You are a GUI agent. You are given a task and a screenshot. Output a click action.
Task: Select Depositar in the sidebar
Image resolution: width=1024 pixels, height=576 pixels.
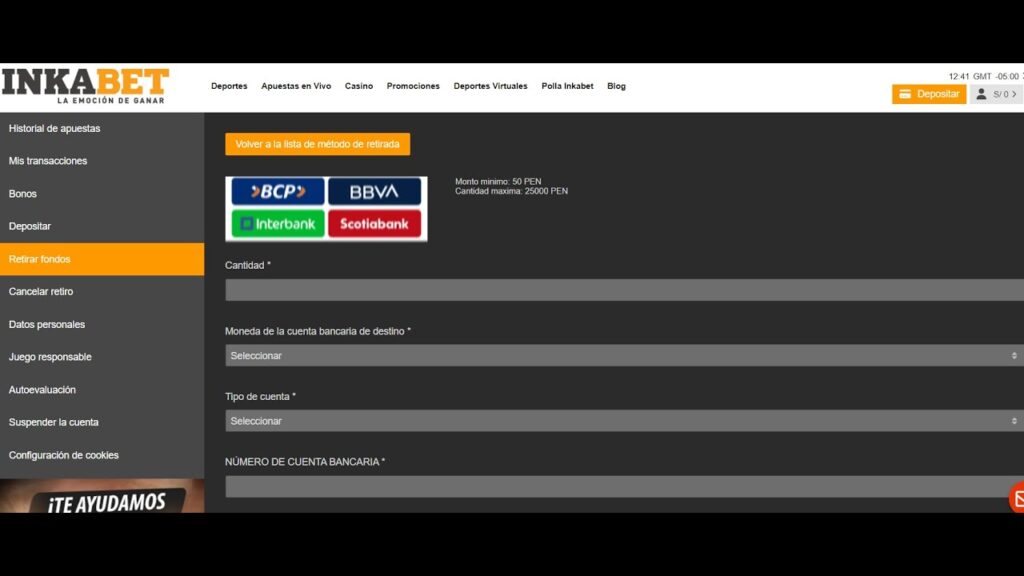pos(102,227)
